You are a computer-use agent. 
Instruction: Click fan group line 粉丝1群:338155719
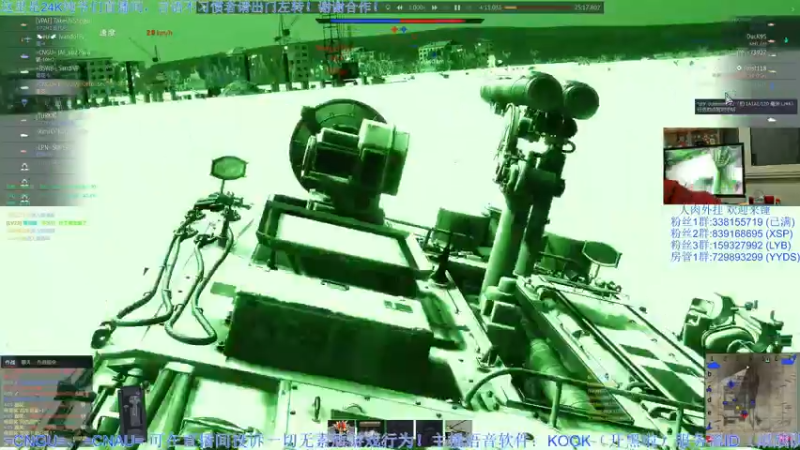[733, 222]
